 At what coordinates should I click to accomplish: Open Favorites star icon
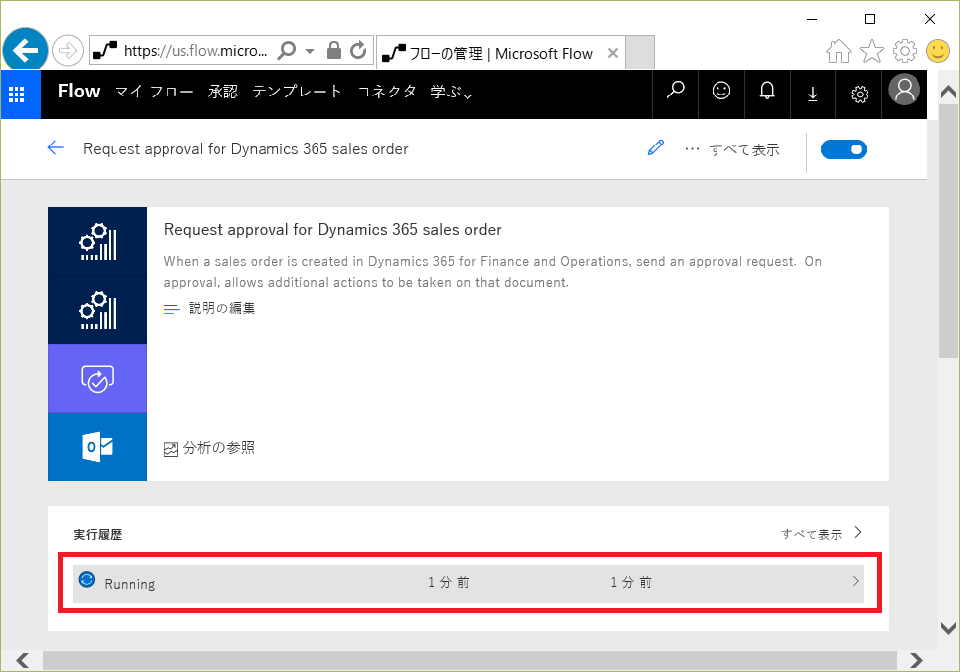click(x=871, y=51)
